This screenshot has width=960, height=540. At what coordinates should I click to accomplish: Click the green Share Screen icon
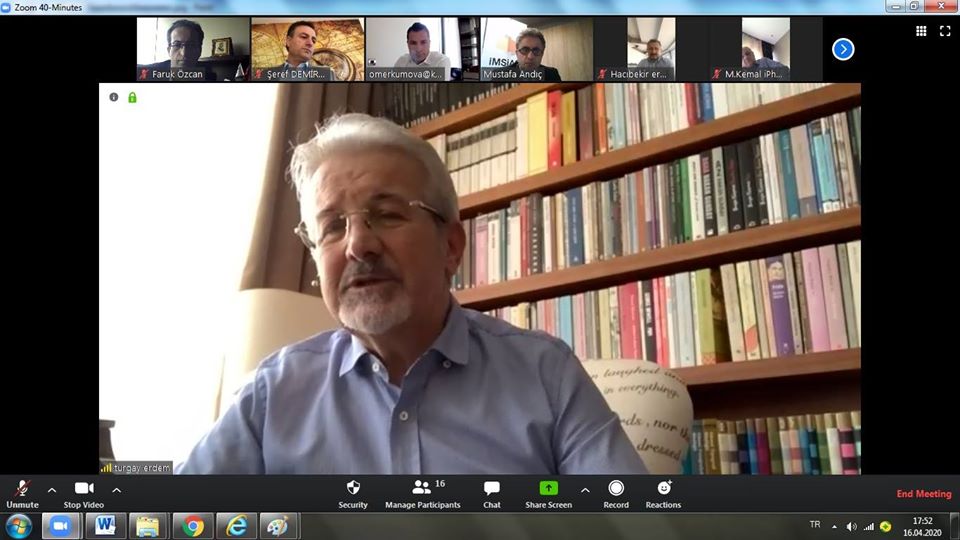pos(548,488)
